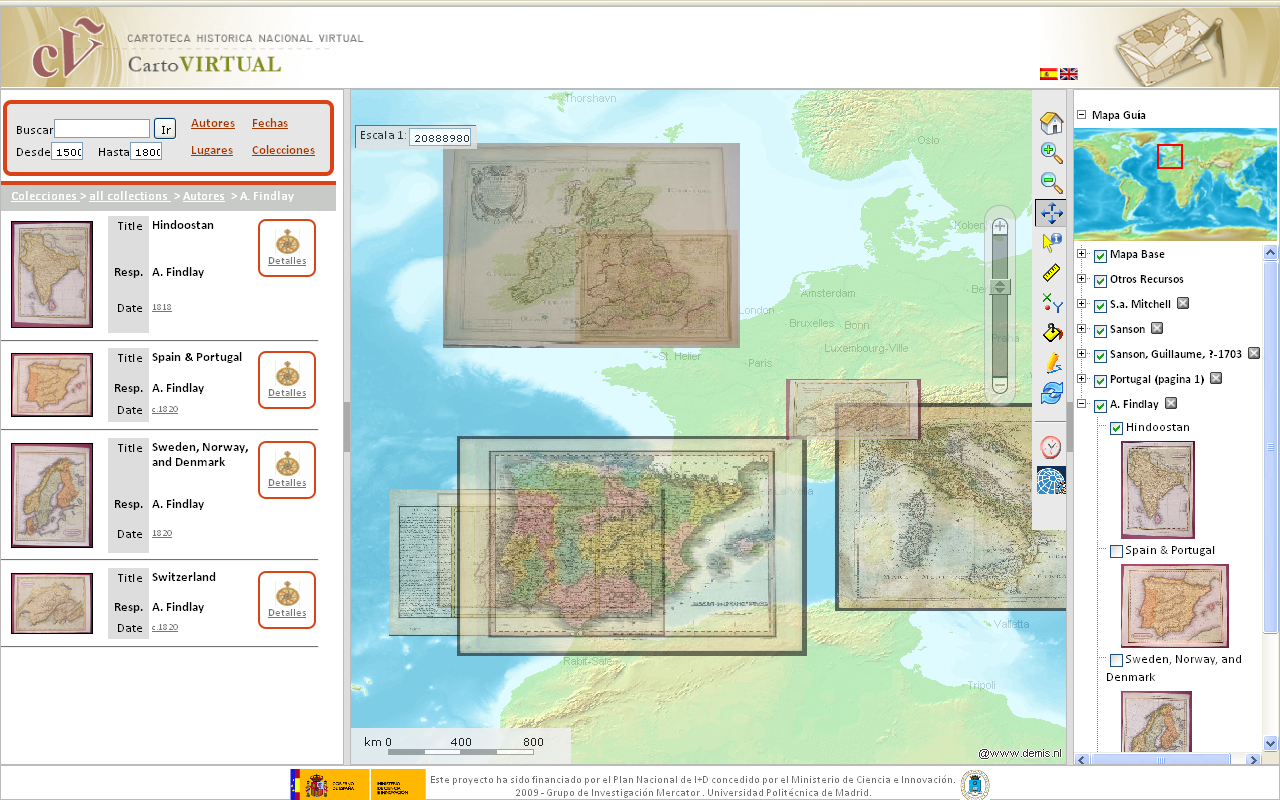Click compass icon in Hindoostan Detalles

tap(287, 241)
